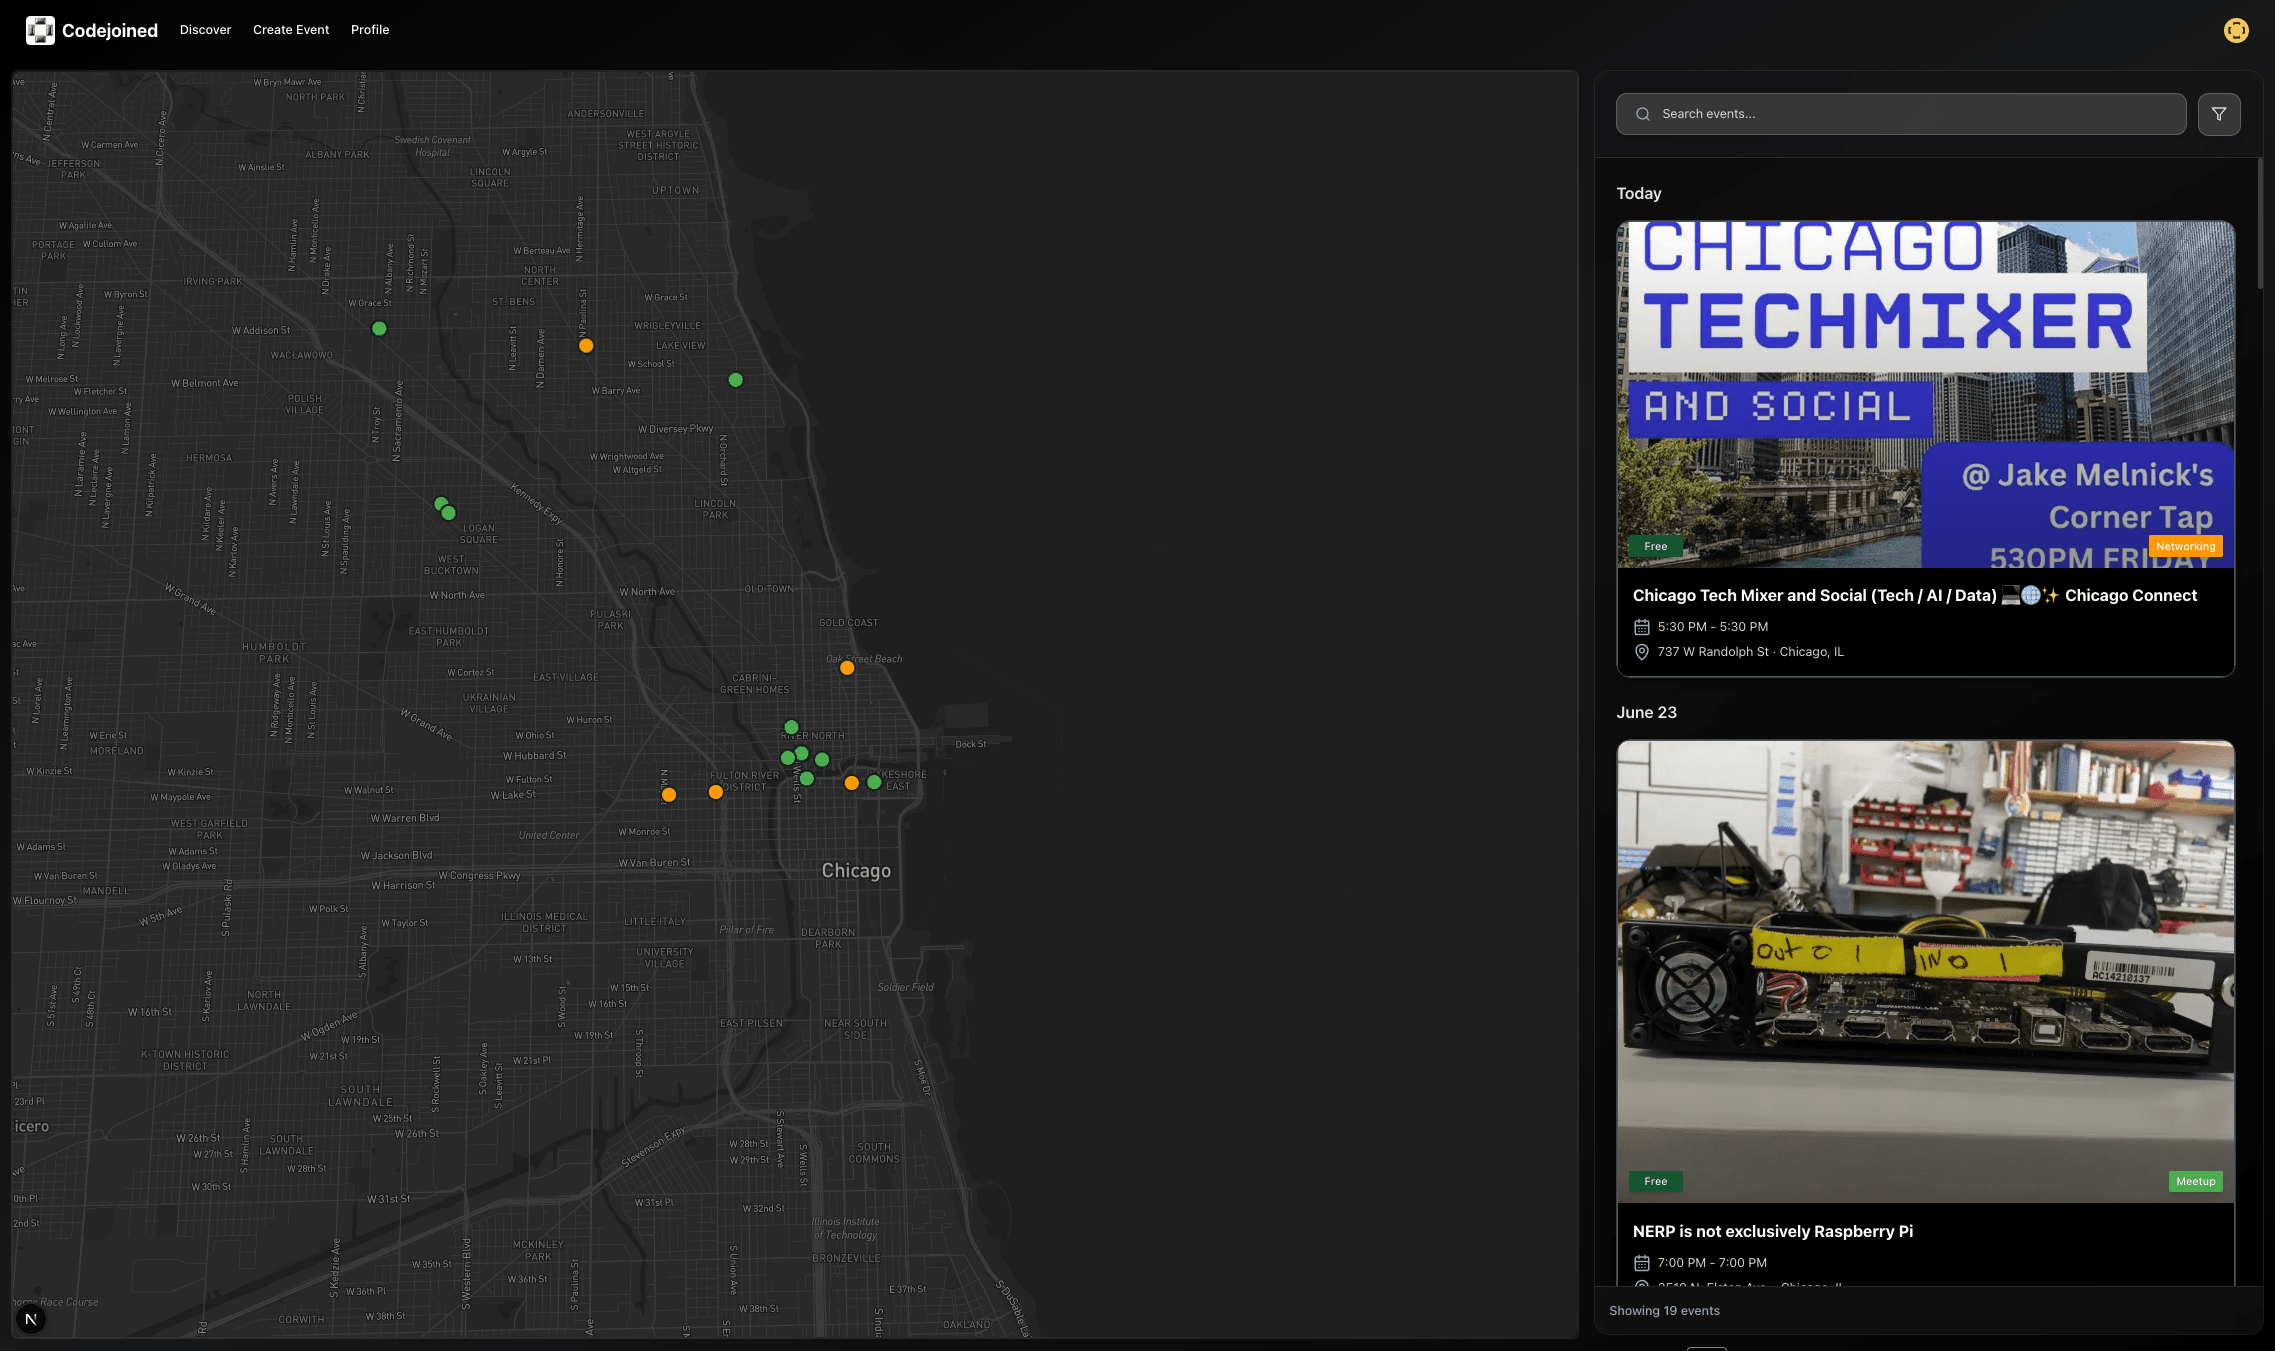Select the green map marker at Lakeshore East
This screenshot has width=2275, height=1351.
pyautogui.click(x=874, y=782)
